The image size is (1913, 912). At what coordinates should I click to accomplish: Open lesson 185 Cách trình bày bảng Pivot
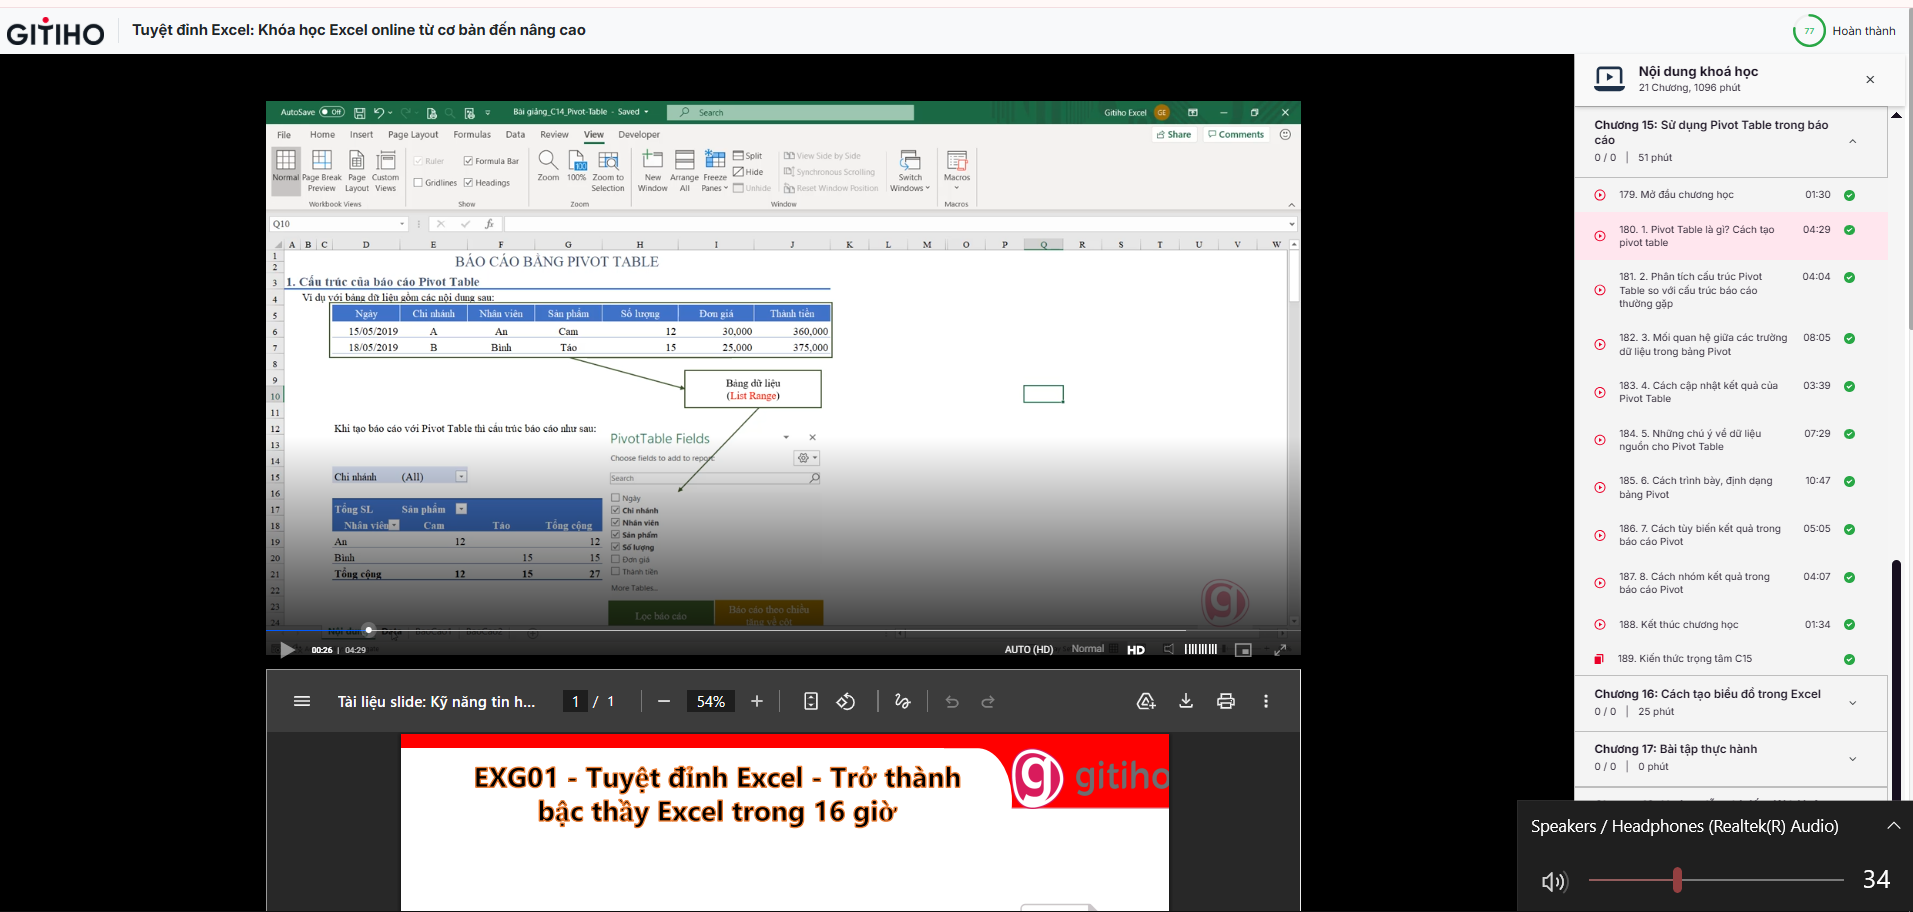tap(1695, 487)
